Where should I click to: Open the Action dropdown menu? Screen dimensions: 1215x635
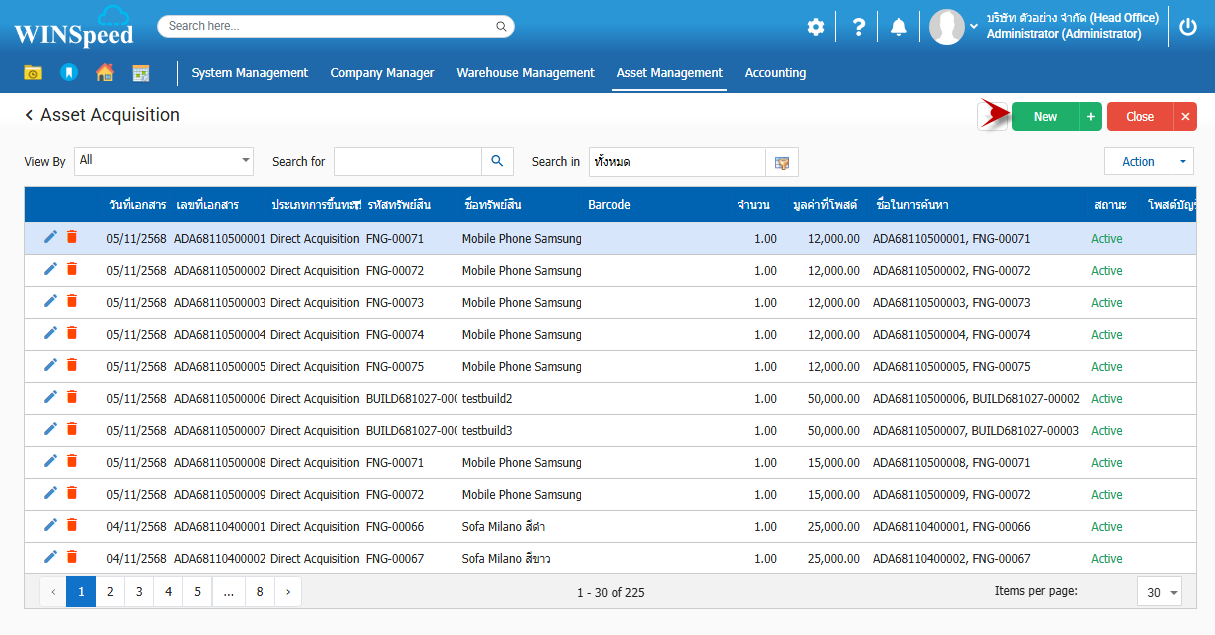[1148, 161]
